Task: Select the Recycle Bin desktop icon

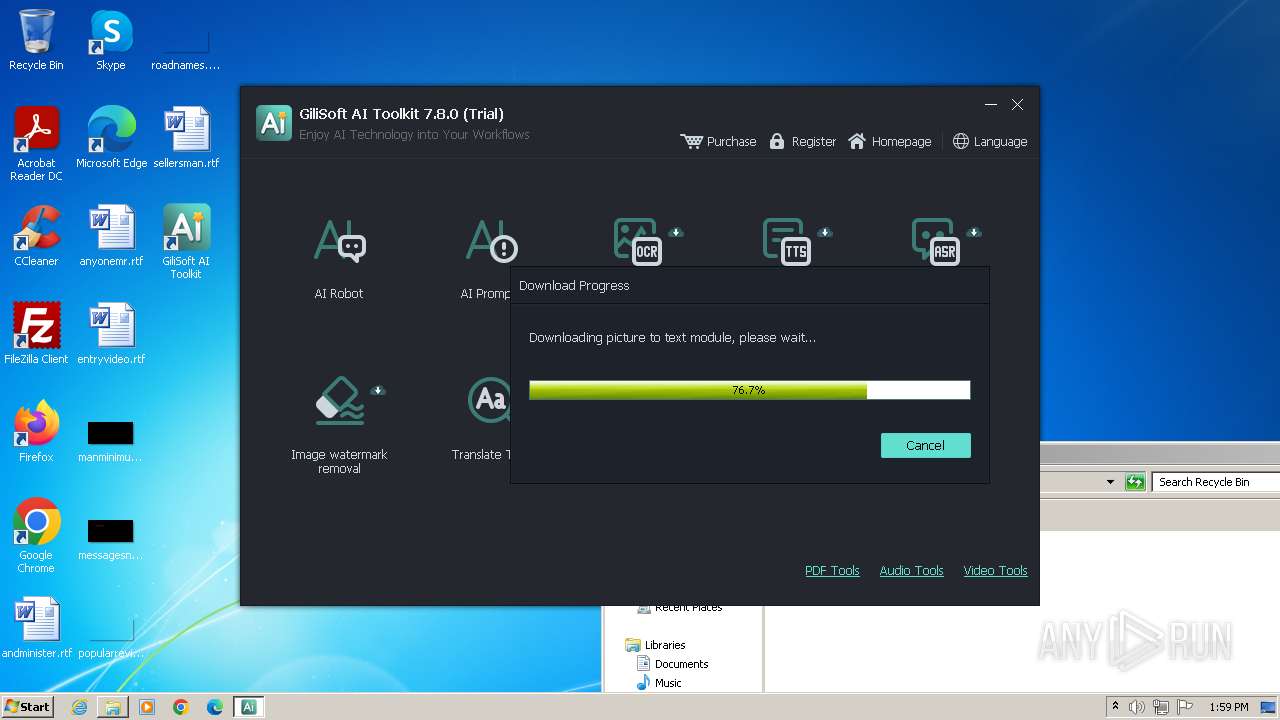Action: pyautogui.click(x=36, y=40)
